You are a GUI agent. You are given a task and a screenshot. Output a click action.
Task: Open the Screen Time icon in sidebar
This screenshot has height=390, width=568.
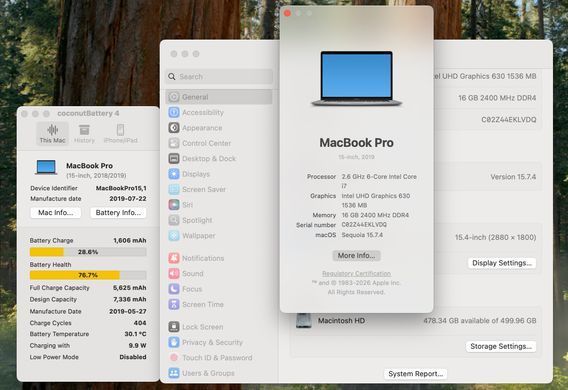point(174,304)
